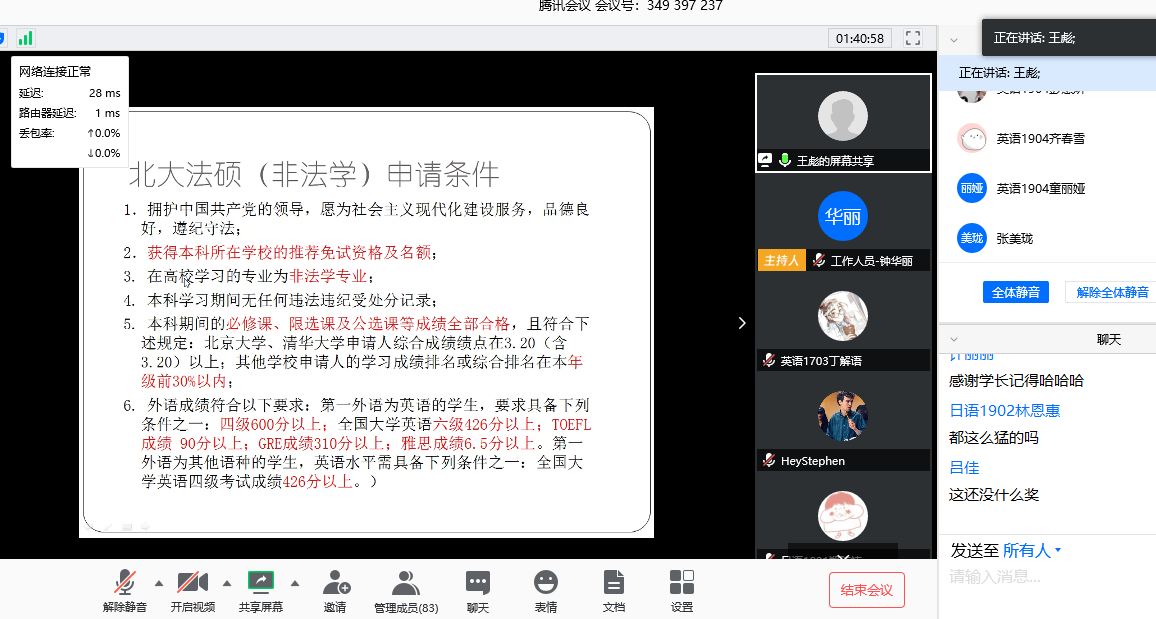Select member 英语1904童丽娅 in the list
The width and height of the screenshot is (1156, 619).
tap(1040, 188)
